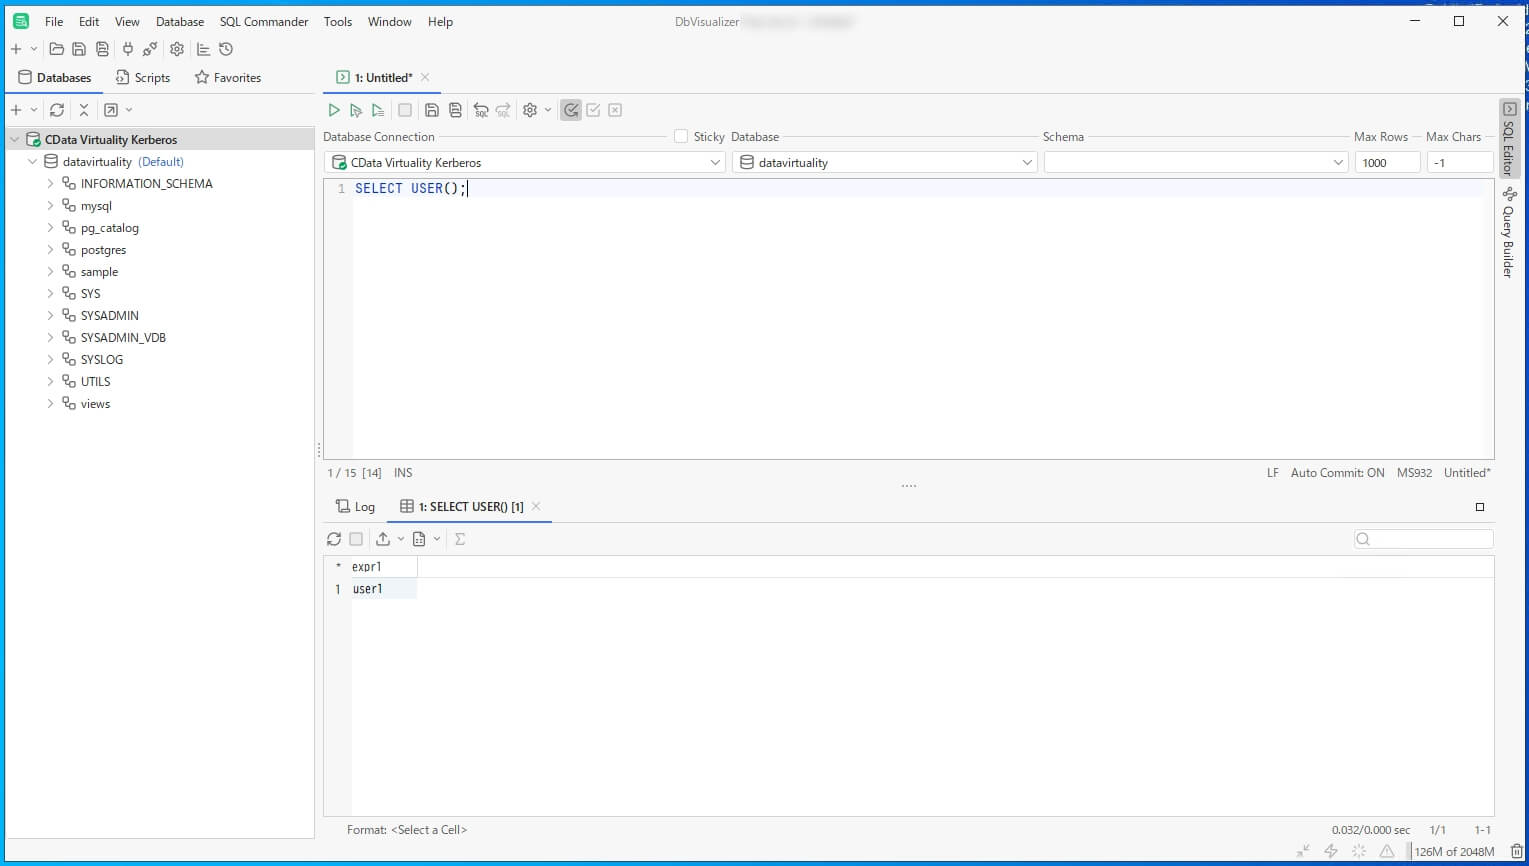This screenshot has width=1529, height=866.
Task: Export the result grid data
Action: click(x=383, y=539)
